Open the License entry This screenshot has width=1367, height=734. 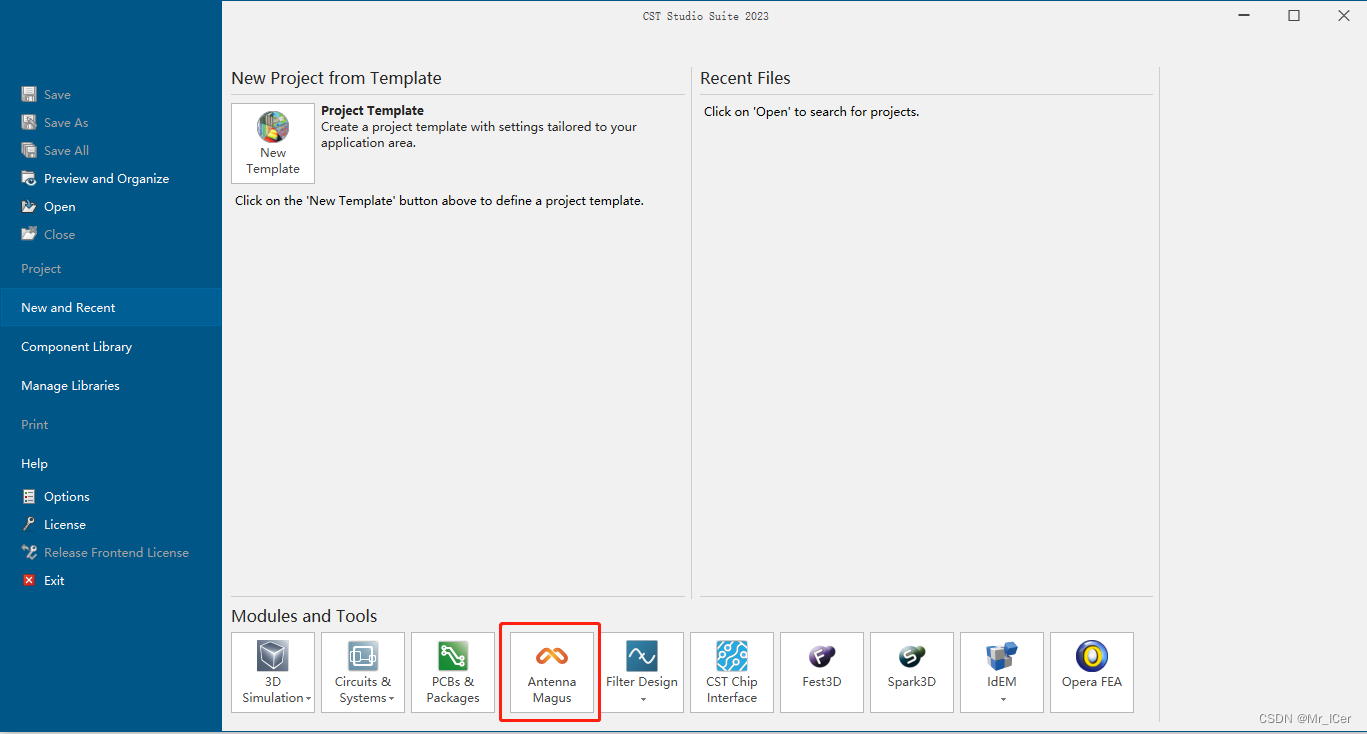click(54, 525)
